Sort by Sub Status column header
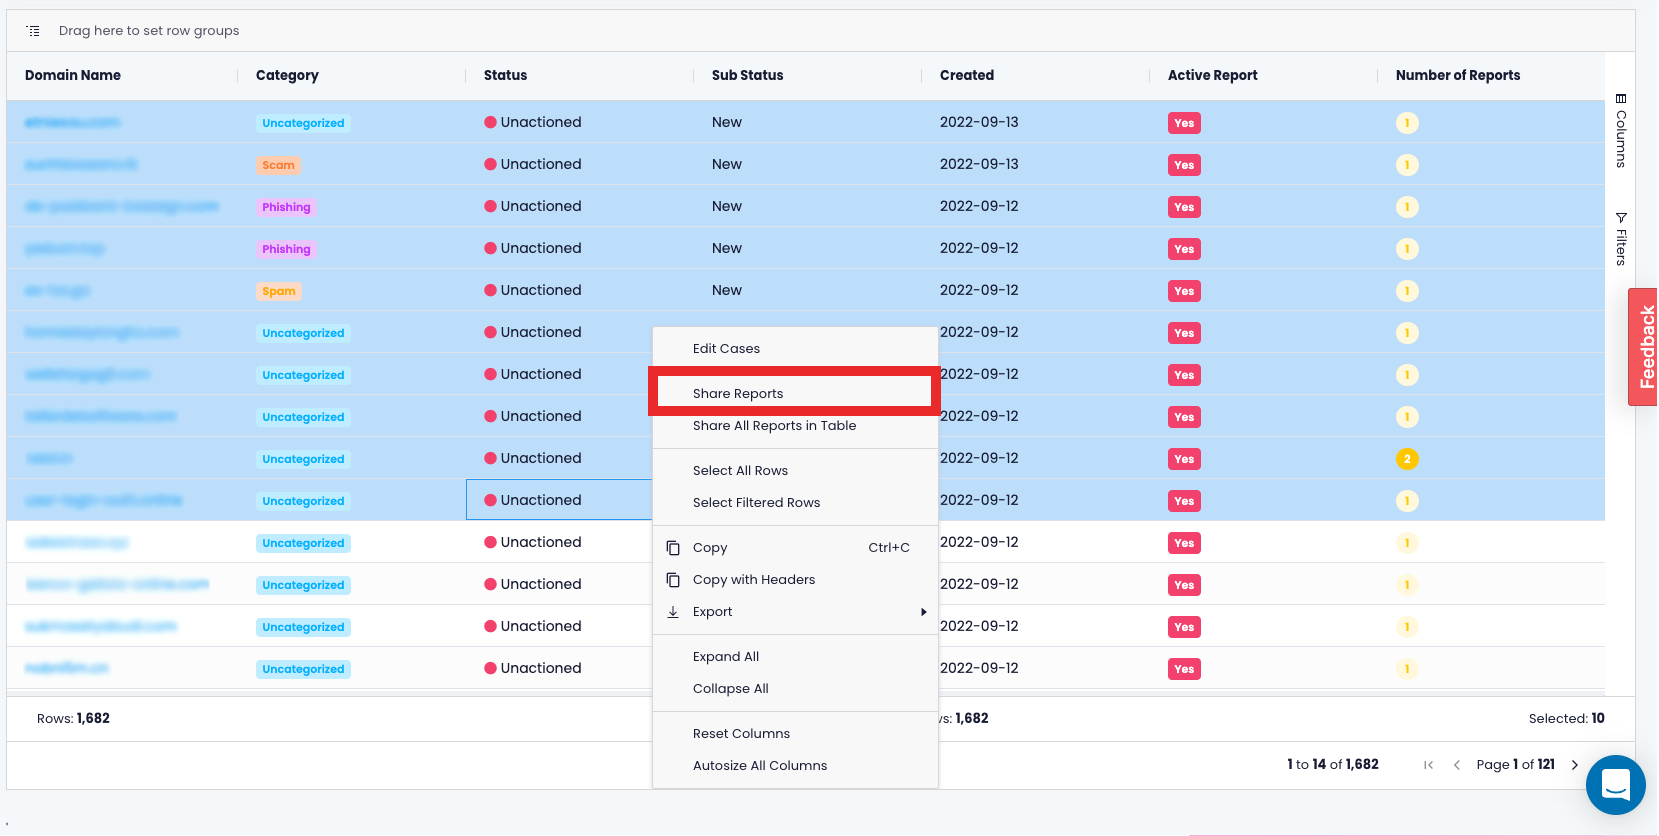Viewport: 1659px width, 836px height. (x=747, y=75)
